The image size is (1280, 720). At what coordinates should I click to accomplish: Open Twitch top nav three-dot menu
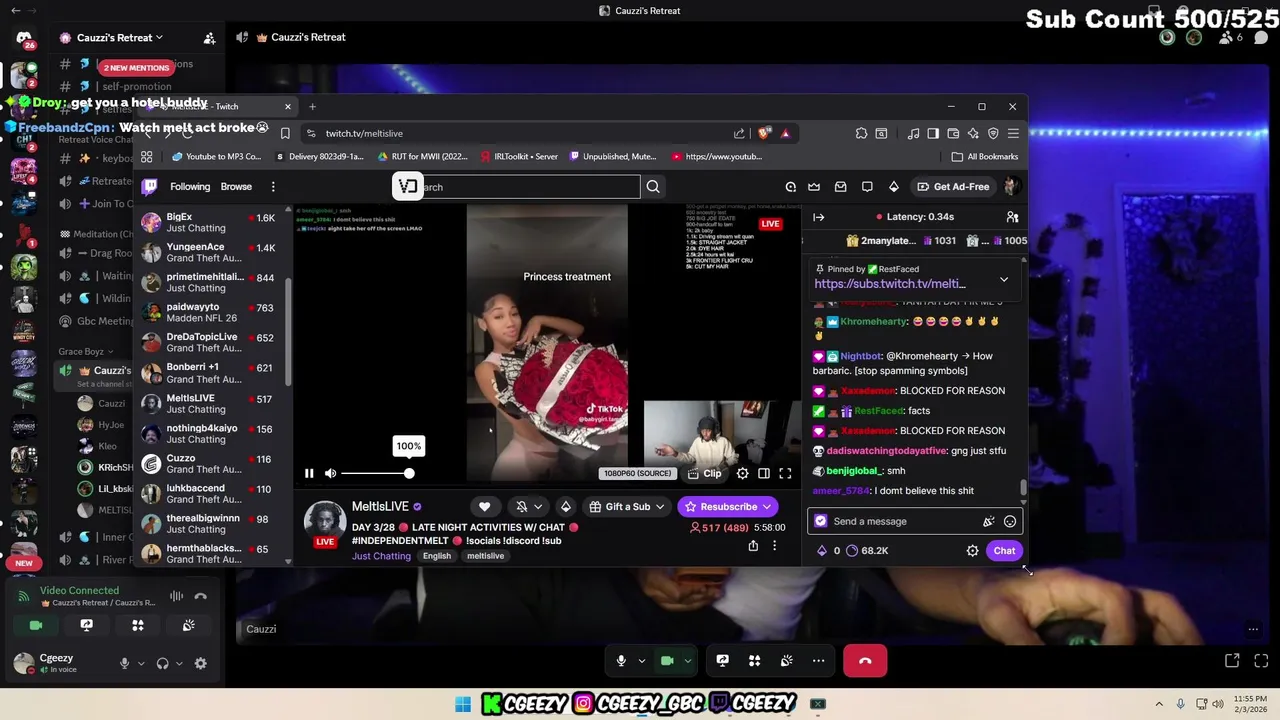point(273,187)
